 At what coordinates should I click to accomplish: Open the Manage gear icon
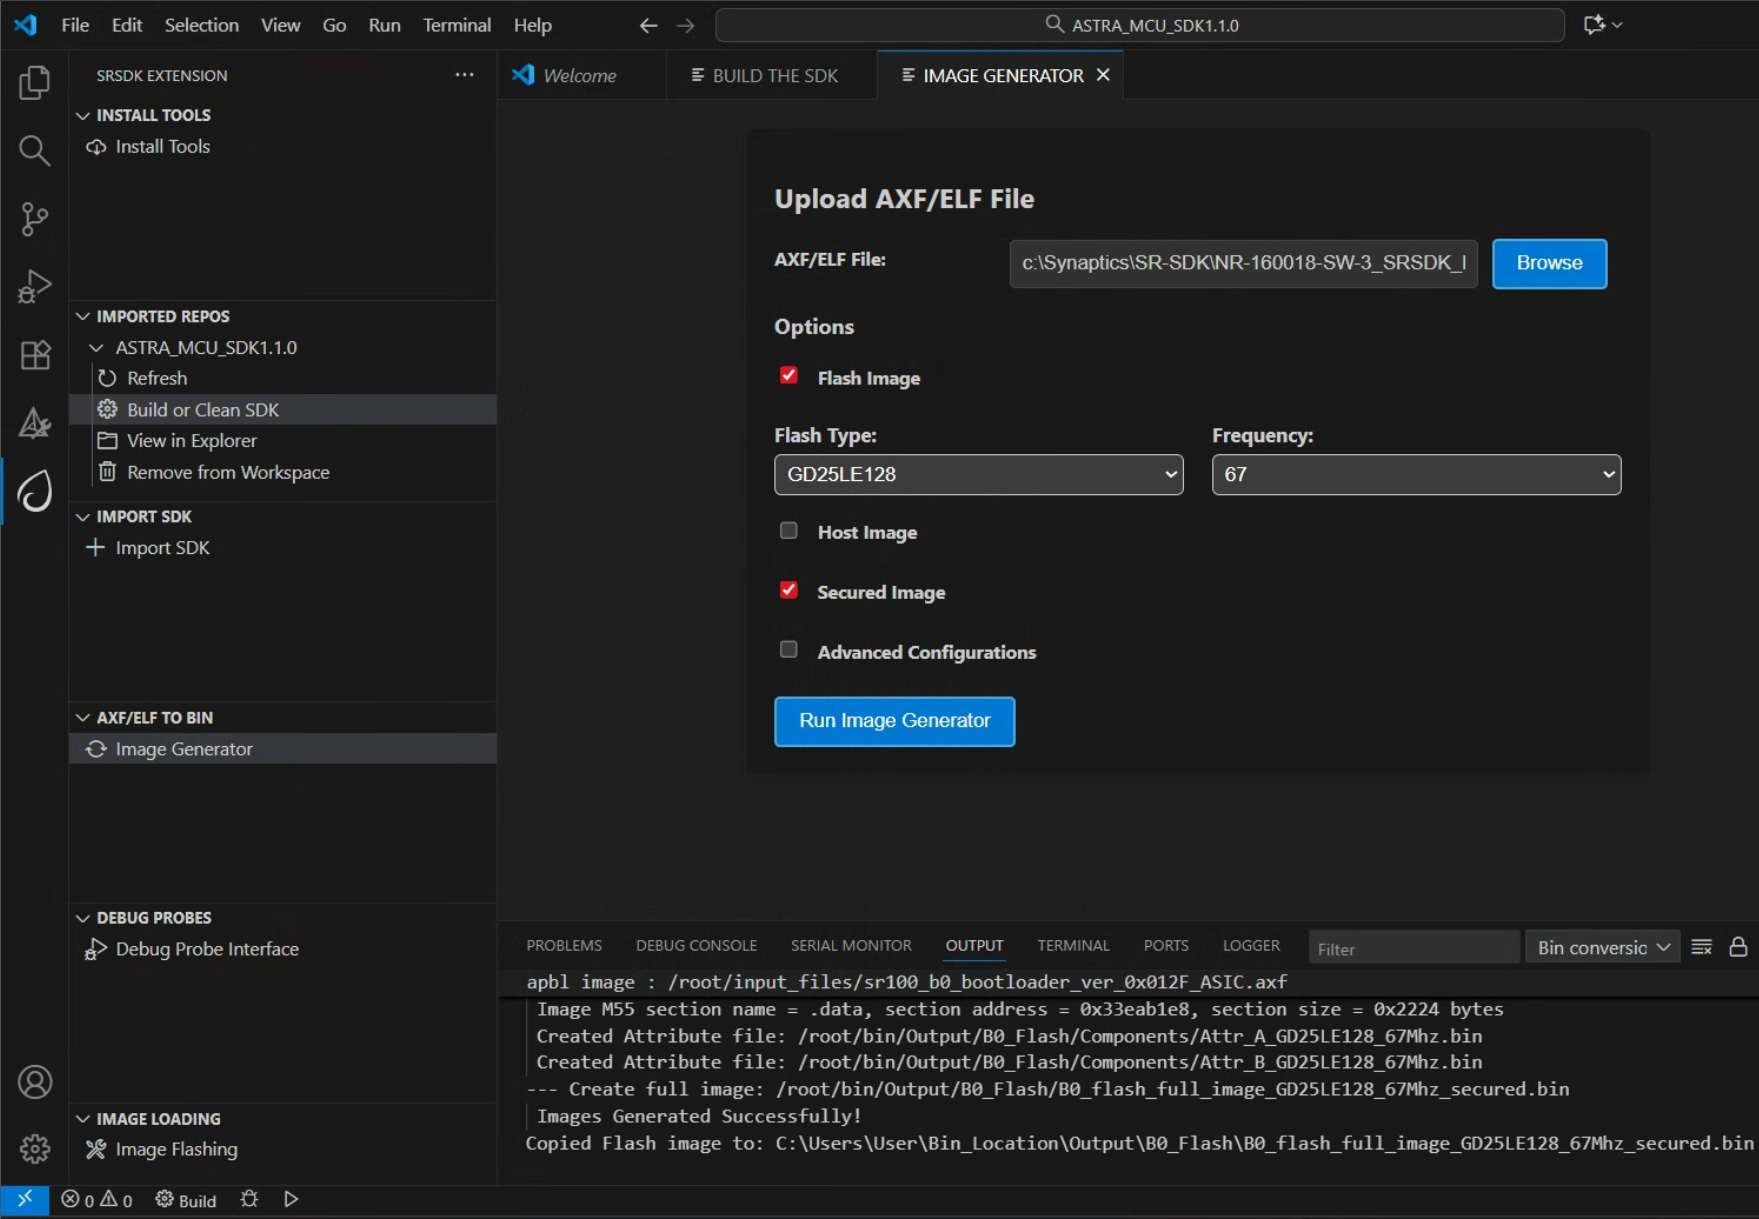click(34, 1149)
